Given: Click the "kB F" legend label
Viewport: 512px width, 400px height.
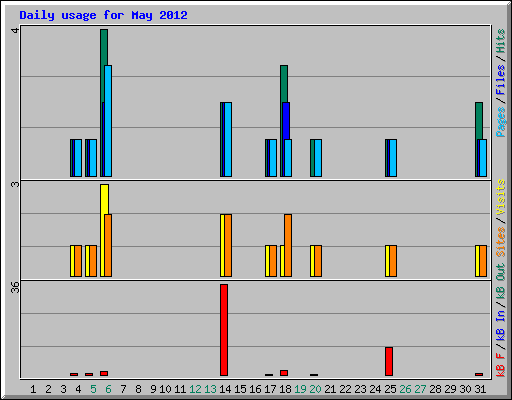Looking at the screenshot, I should tap(501, 365).
